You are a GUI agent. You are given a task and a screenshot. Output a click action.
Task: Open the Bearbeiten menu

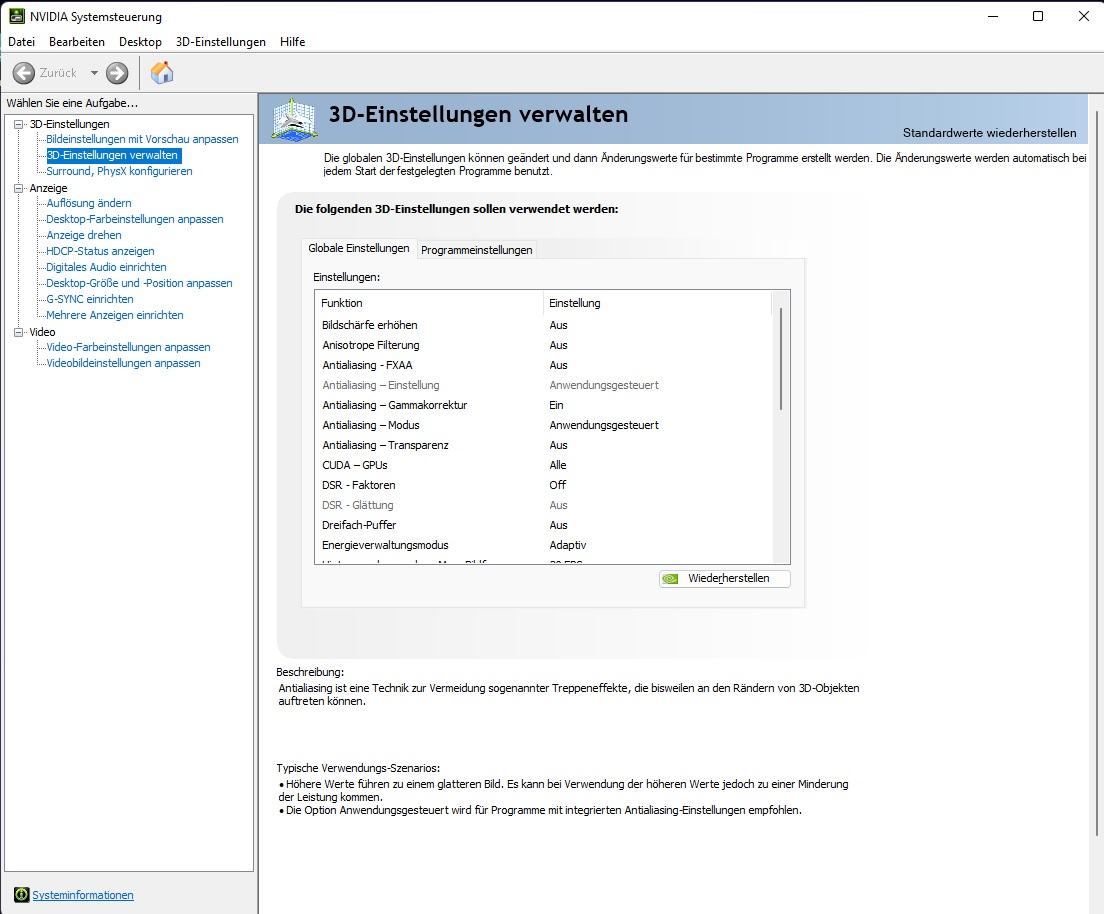(77, 42)
